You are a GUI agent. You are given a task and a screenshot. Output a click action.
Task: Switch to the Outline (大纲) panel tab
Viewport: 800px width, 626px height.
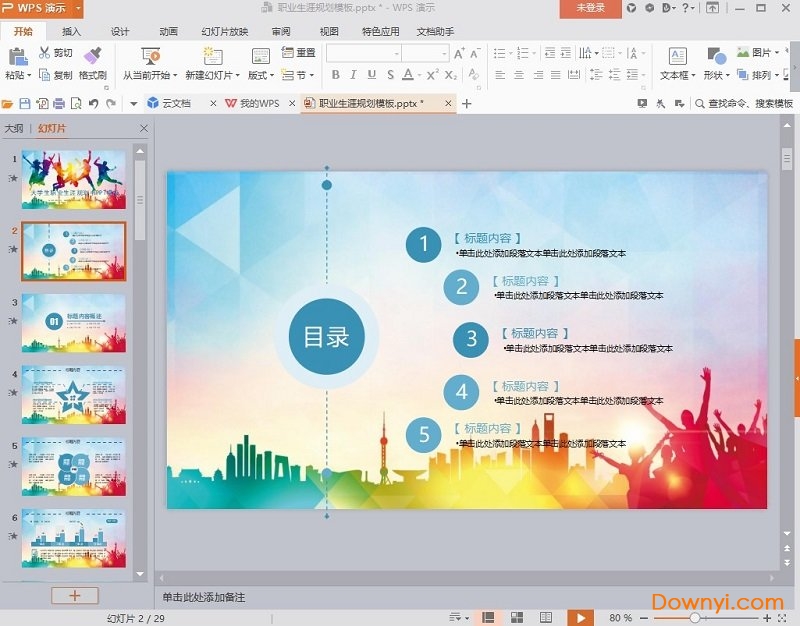tap(13, 128)
